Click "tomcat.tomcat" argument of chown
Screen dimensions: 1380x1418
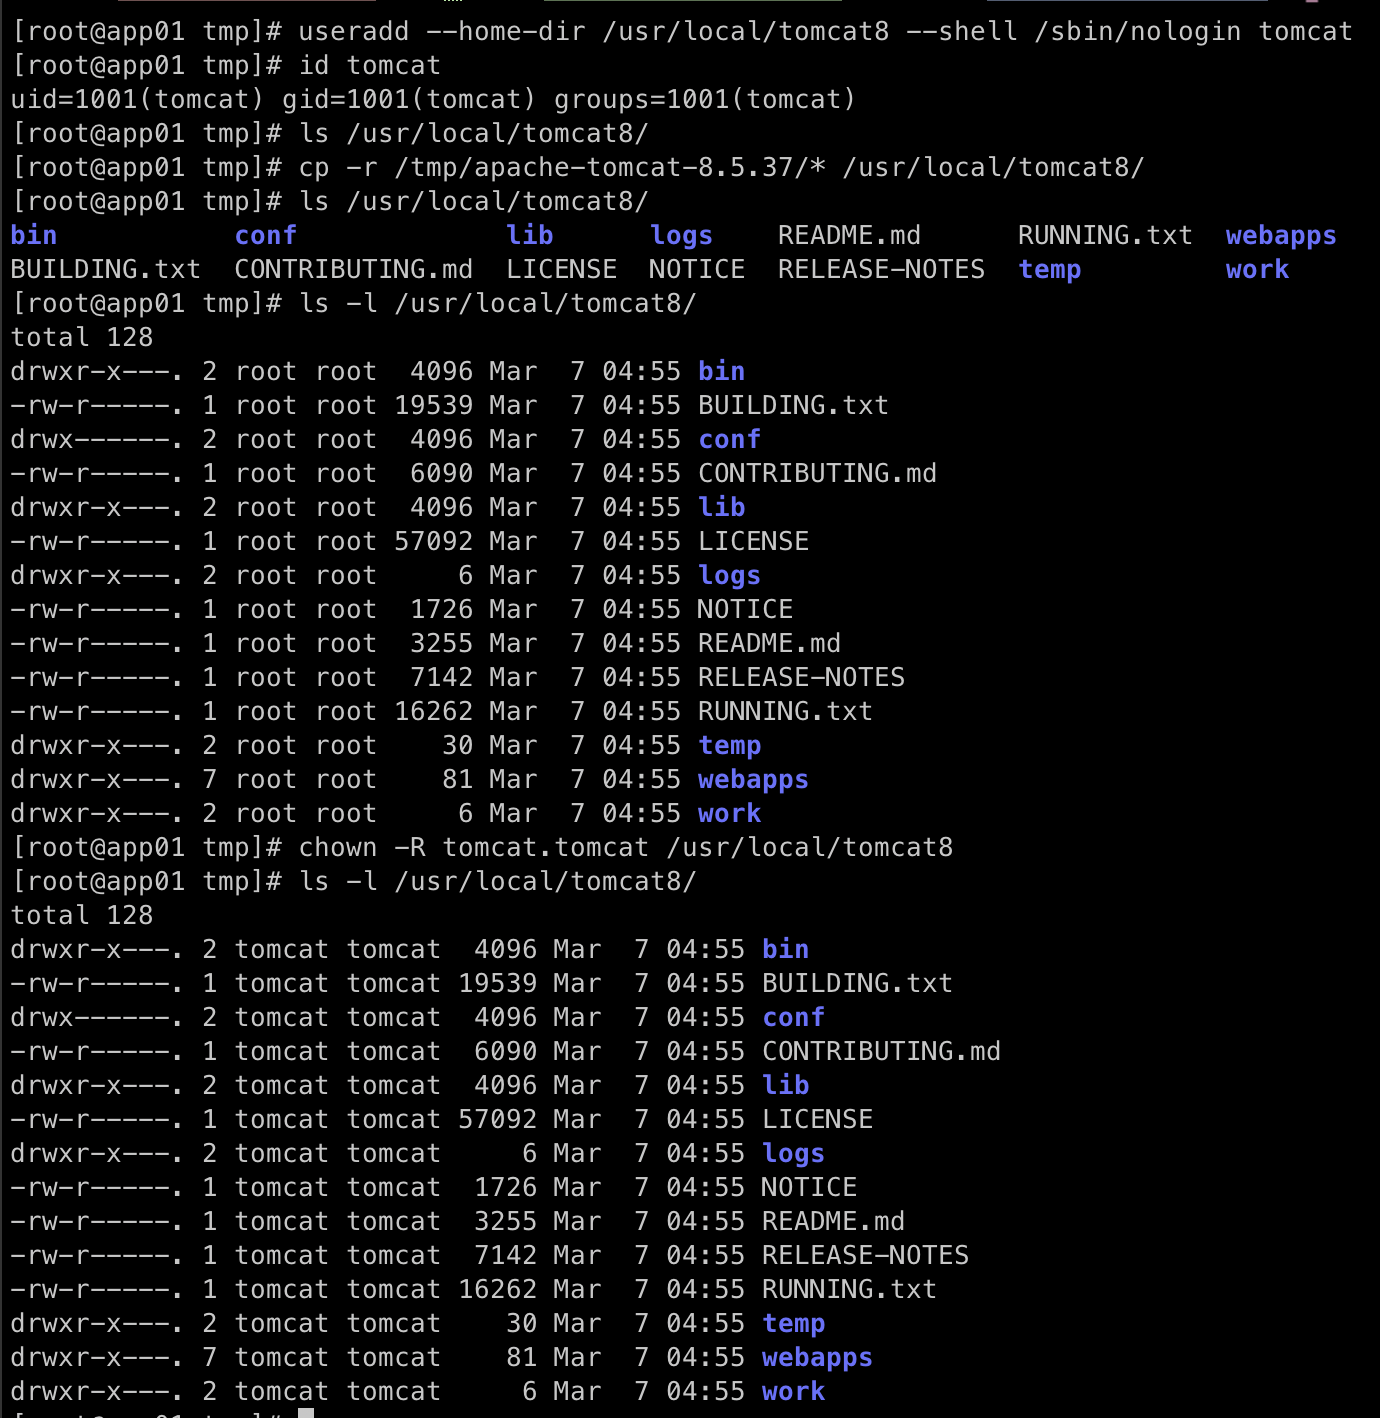point(546,848)
